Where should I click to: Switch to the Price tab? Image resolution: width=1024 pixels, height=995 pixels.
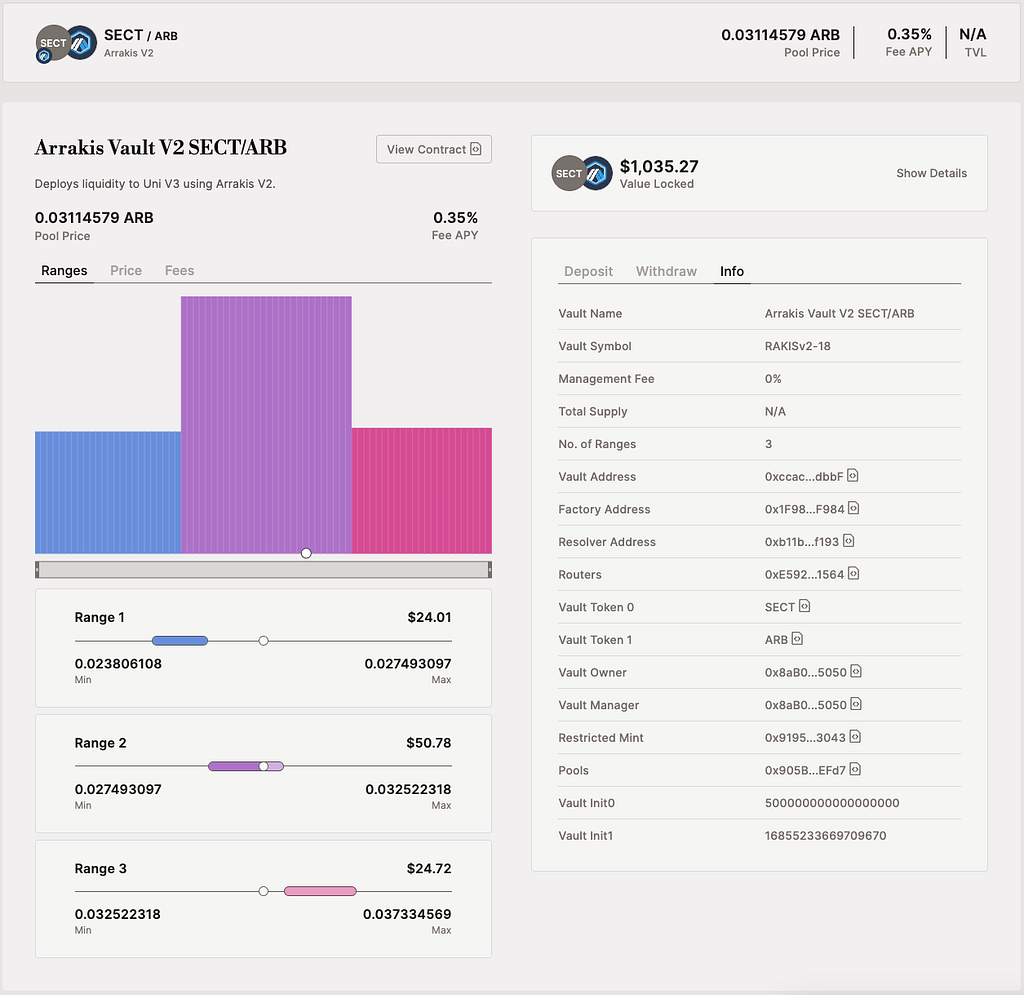[126, 270]
